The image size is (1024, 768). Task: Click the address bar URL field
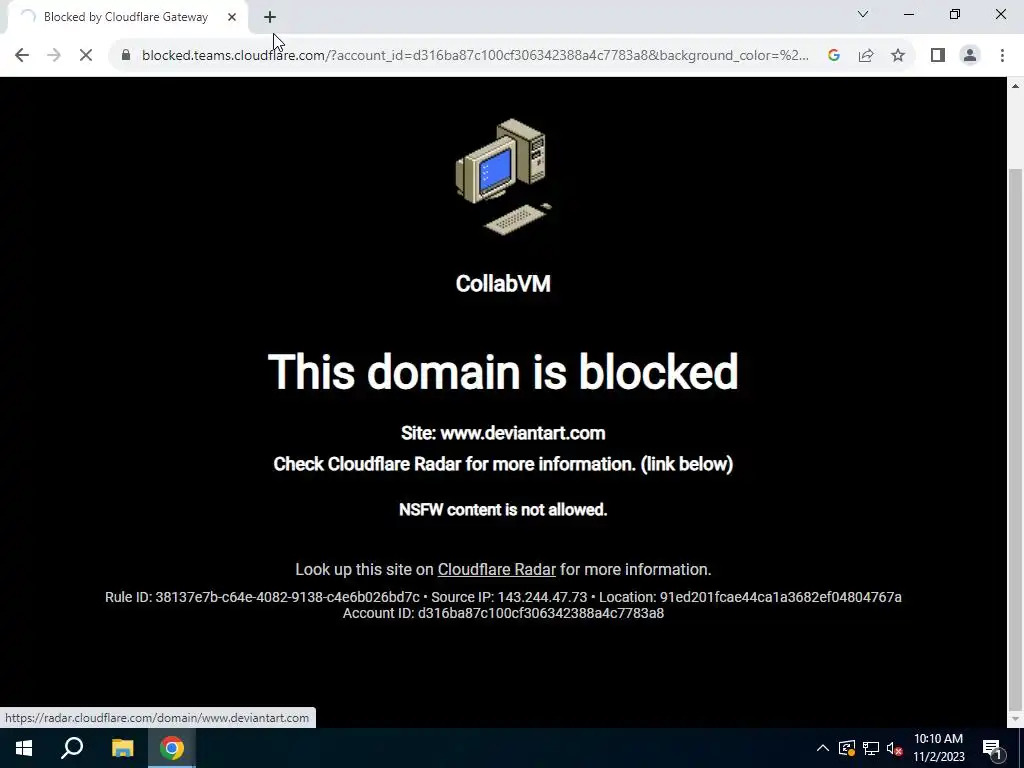[x=475, y=55]
